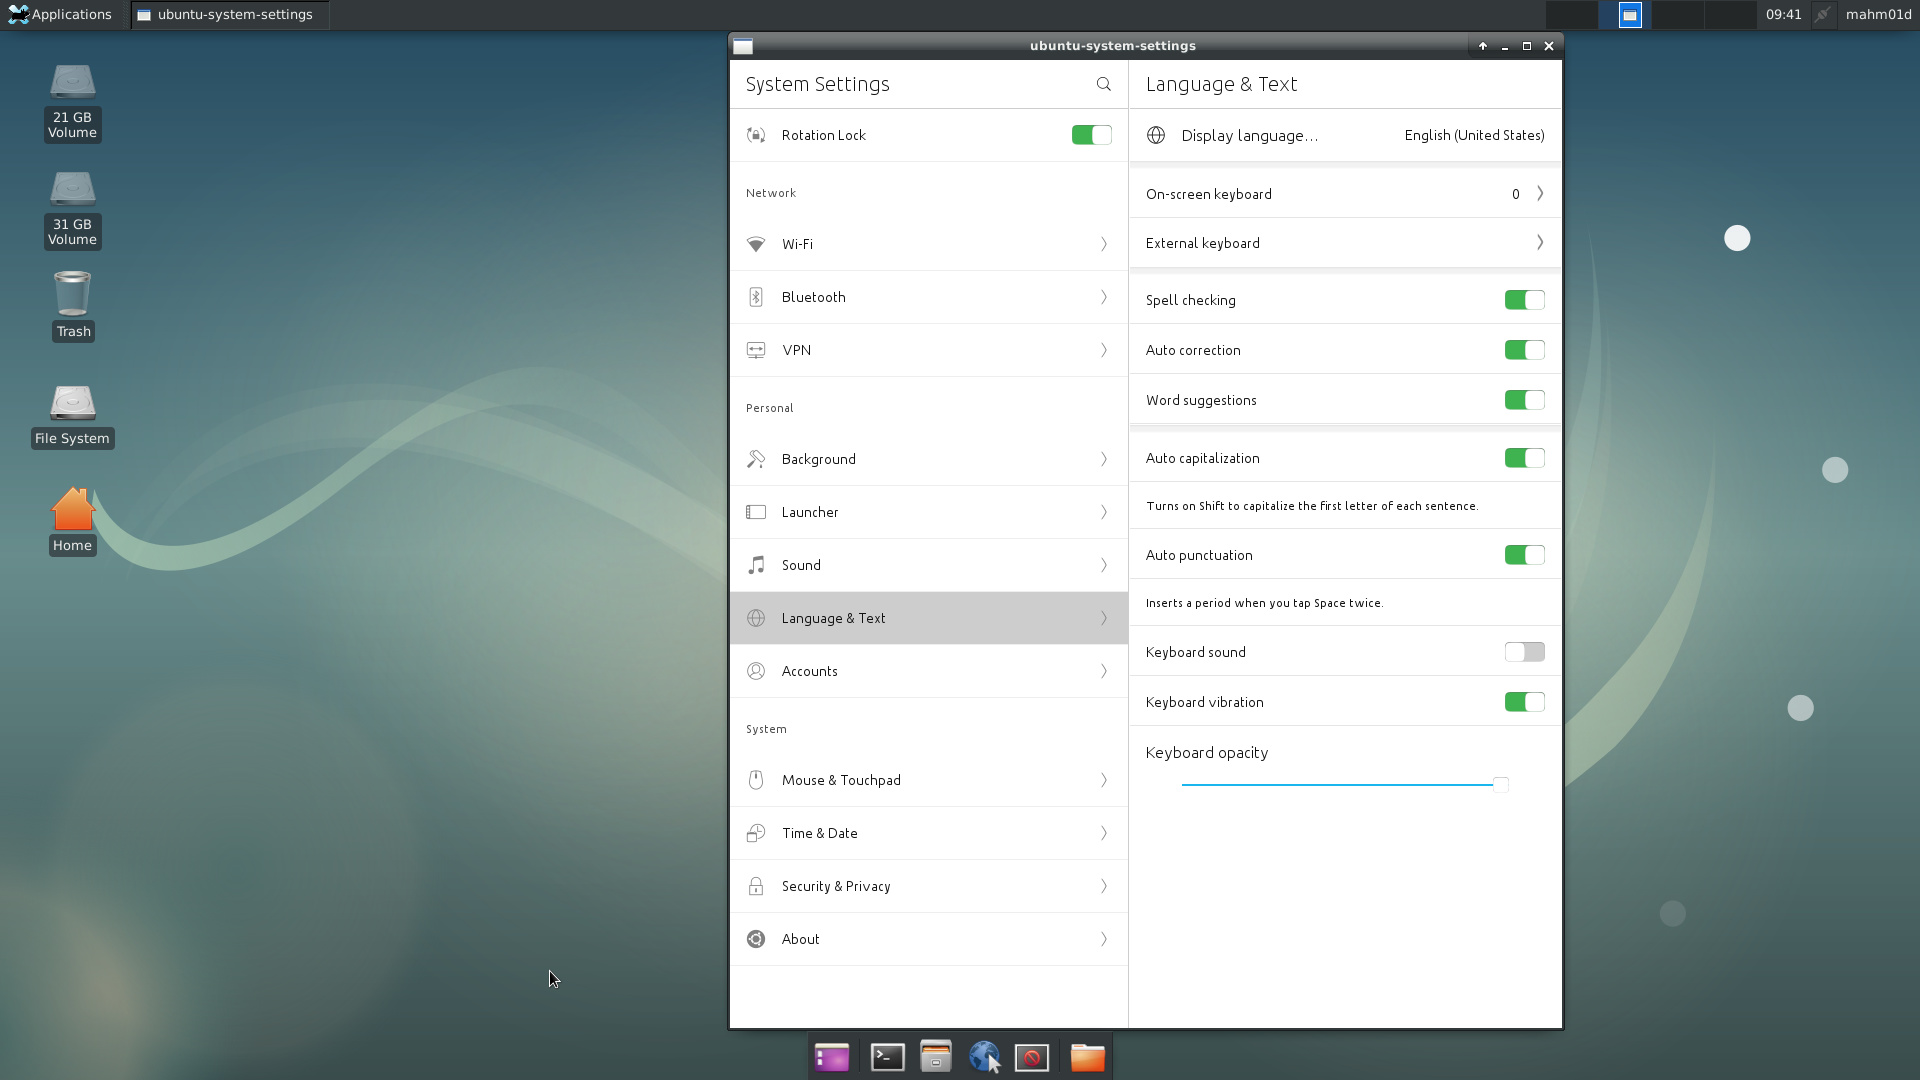
Task: Click the Security & Privacy lock icon
Action: 756,886
